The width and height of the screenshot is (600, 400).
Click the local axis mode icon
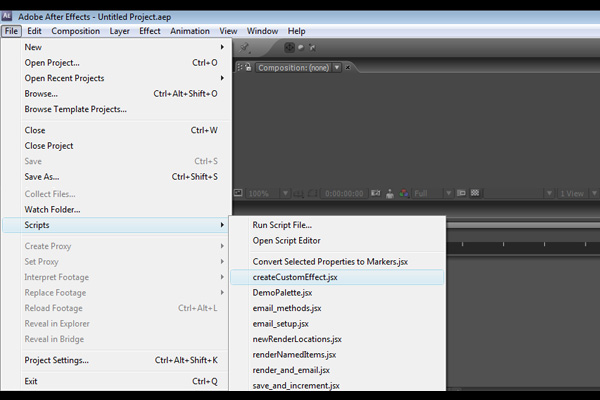[289, 47]
